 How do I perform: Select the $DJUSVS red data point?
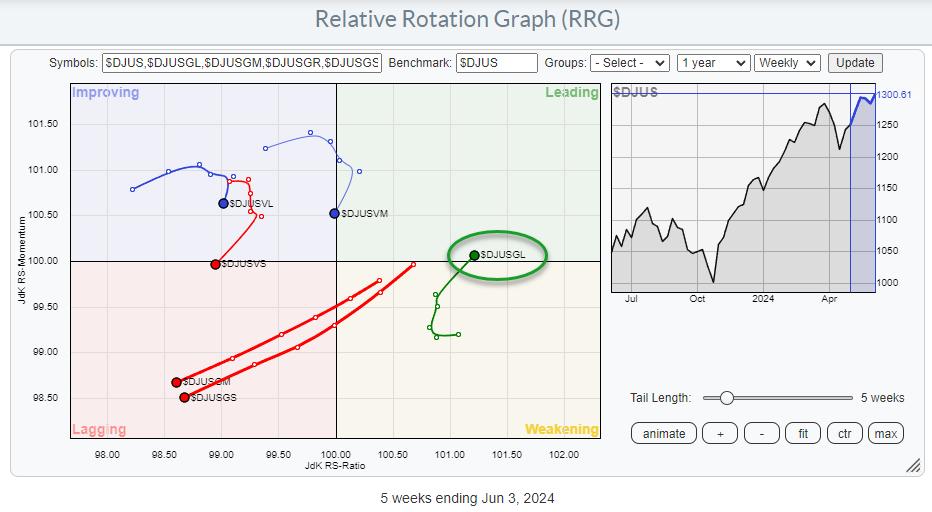pos(215,264)
